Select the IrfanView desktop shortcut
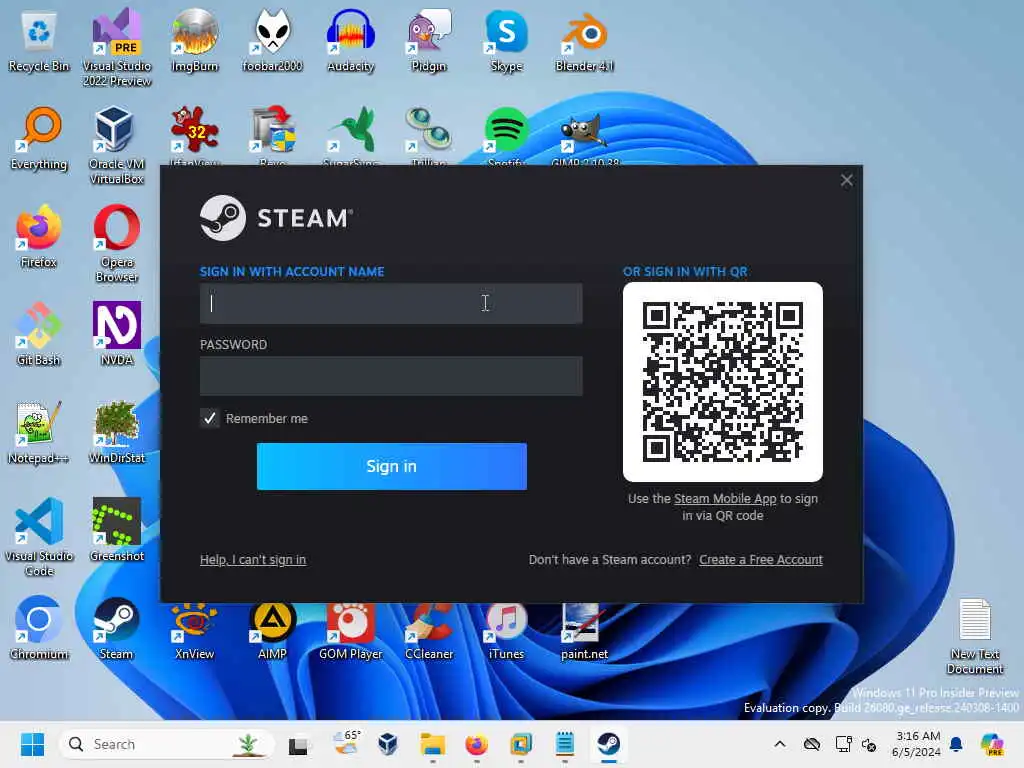Image resolution: width=1024 pixels, height=768 pixels. click(x=195, y=135)
